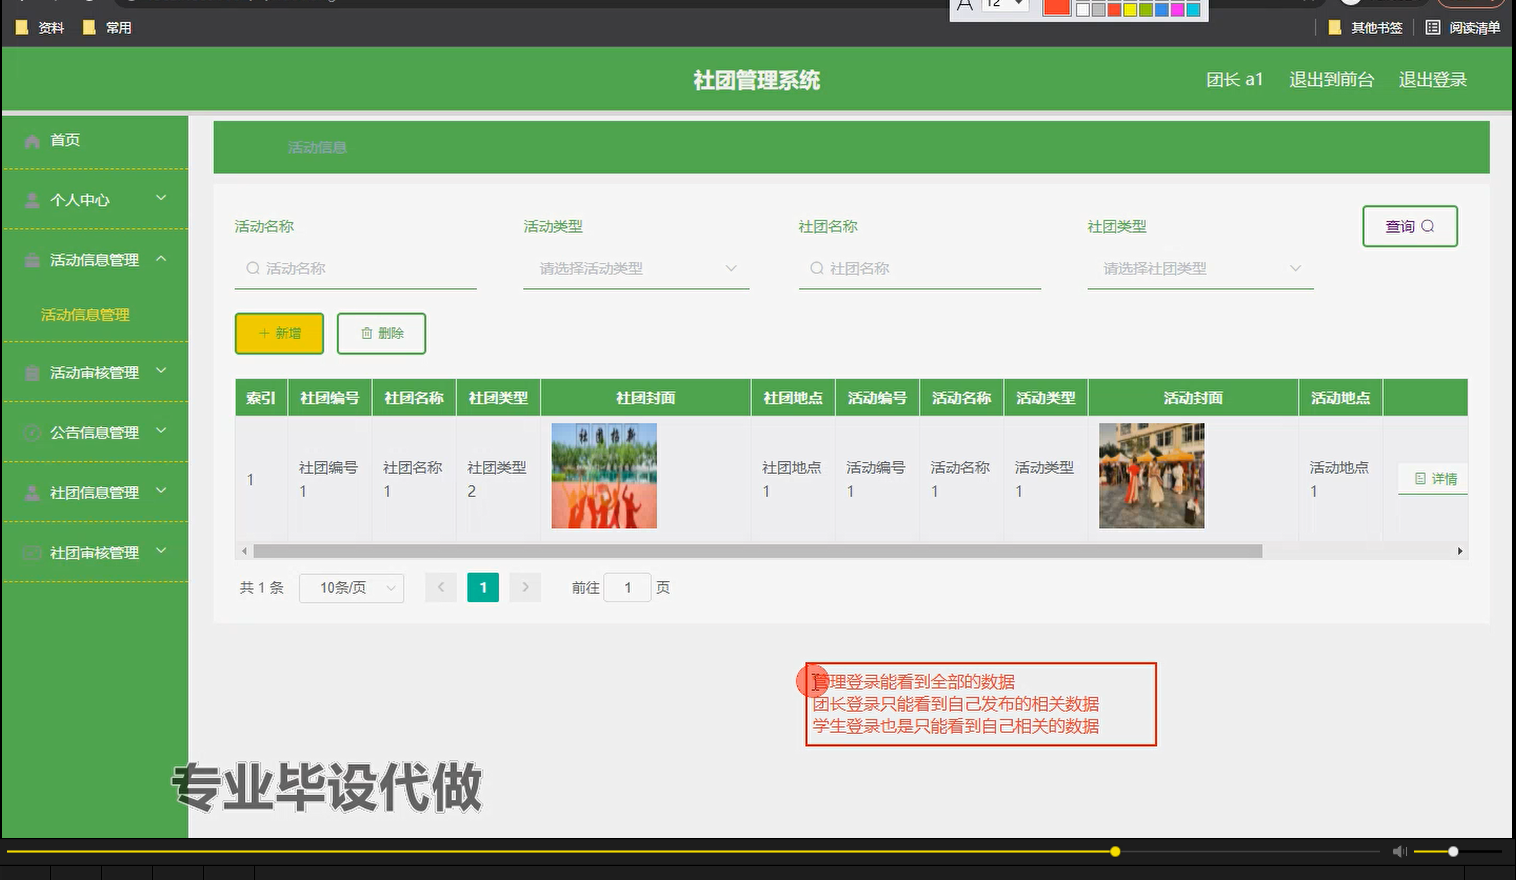Click the 详情 detail link in table row
The image size is (1516, 880).
point(1432,479)
